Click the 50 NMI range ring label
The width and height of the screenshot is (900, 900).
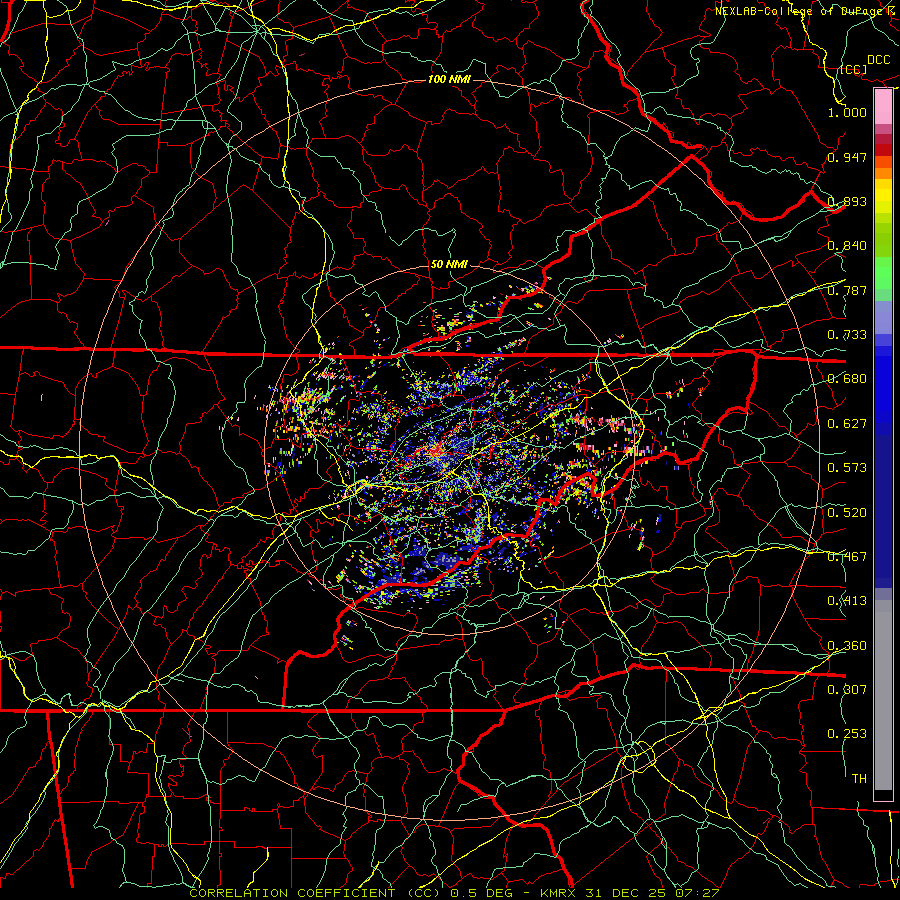449,265
